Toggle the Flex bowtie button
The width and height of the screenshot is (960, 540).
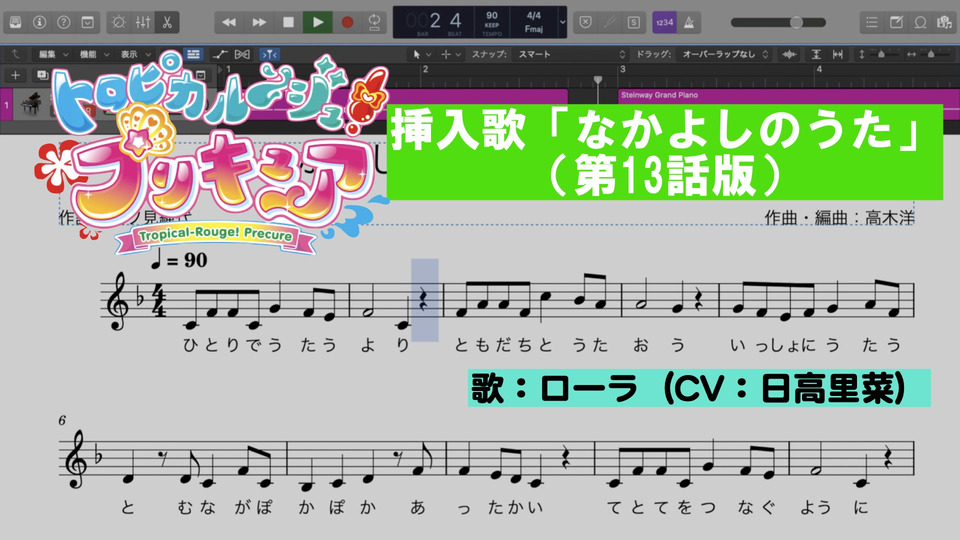242,54
